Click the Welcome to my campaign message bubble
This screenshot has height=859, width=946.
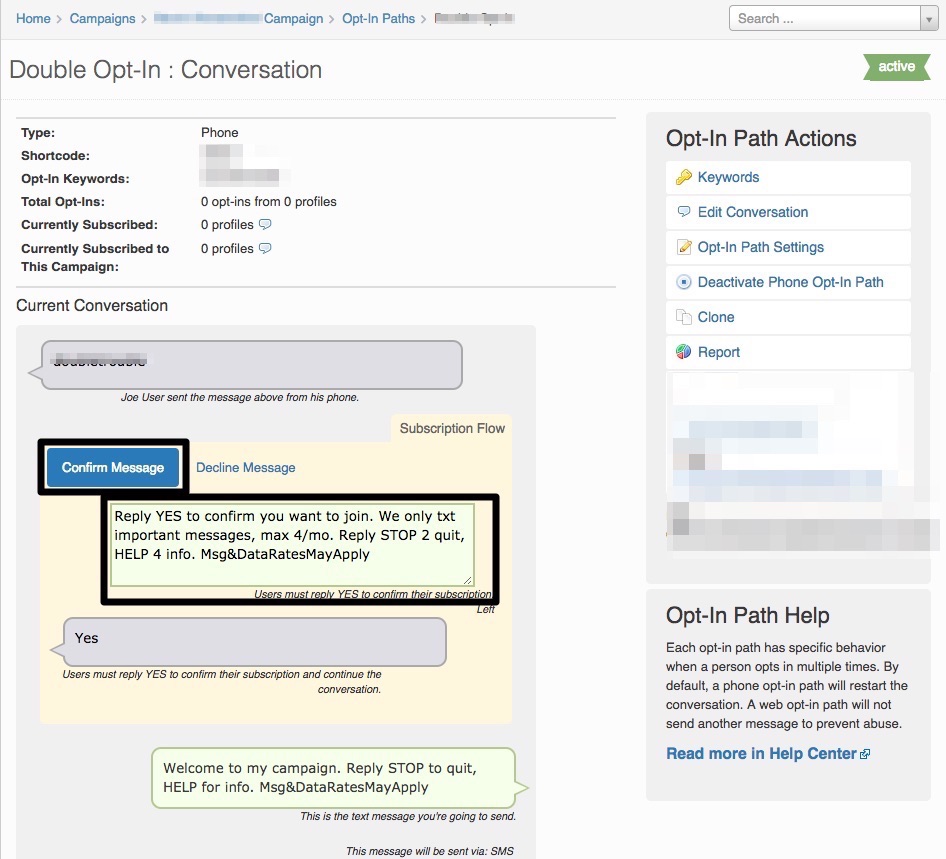pyautogui.click(x=334, y=778)
